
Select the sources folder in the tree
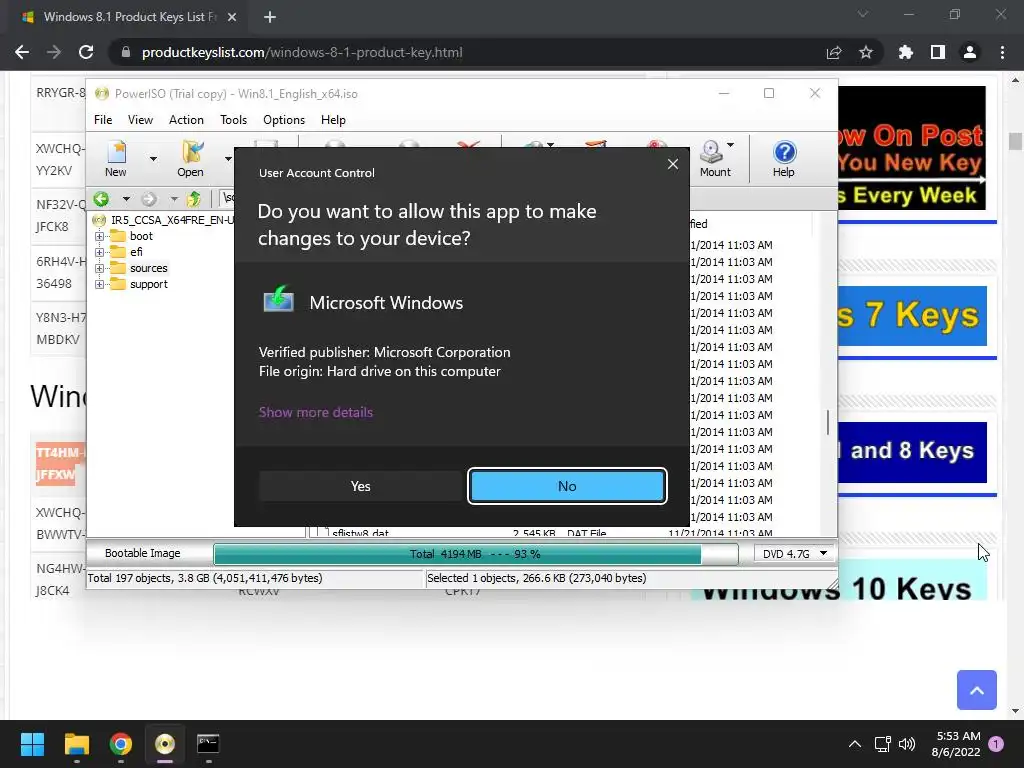(x=148, y=268)
